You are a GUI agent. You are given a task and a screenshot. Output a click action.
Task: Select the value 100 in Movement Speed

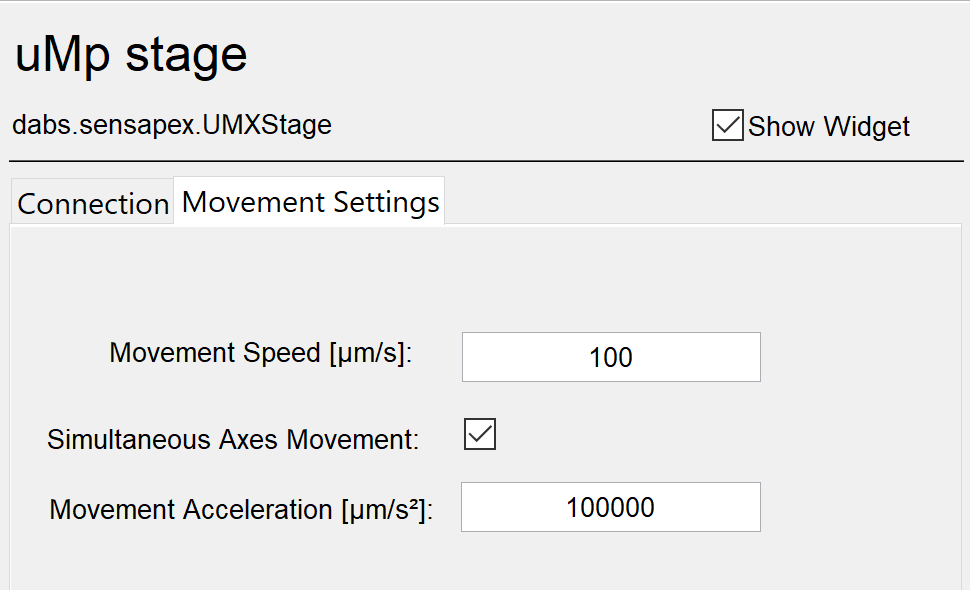click(610, 356)
